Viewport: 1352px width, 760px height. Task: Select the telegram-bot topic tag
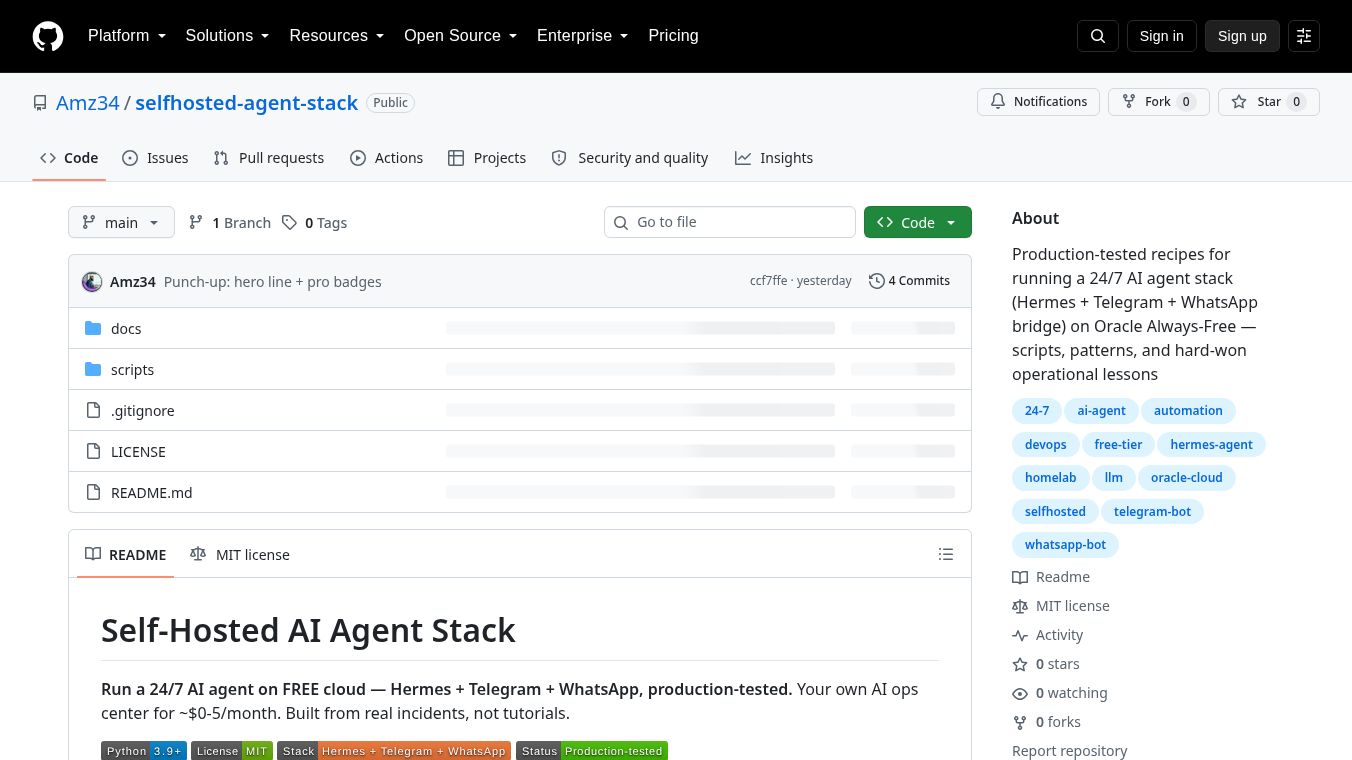[x=1152, y=512]
